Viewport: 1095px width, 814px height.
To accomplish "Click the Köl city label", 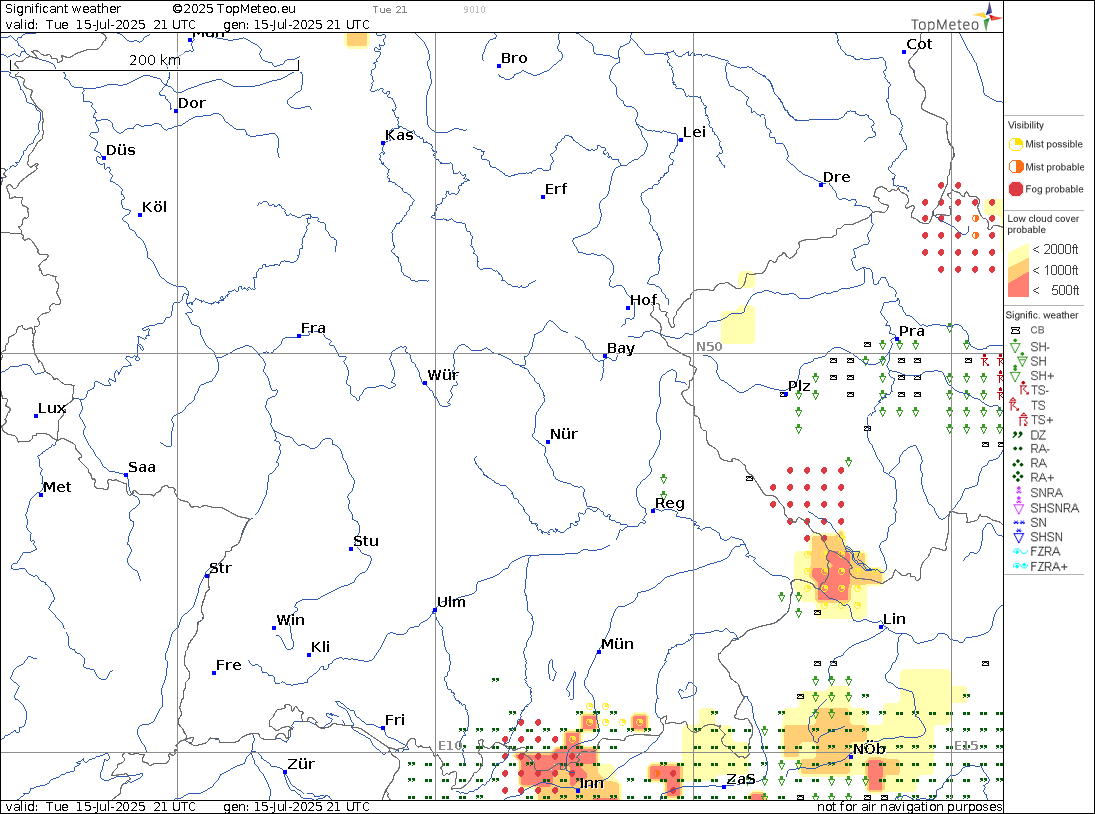I will [x=154, y=207].
